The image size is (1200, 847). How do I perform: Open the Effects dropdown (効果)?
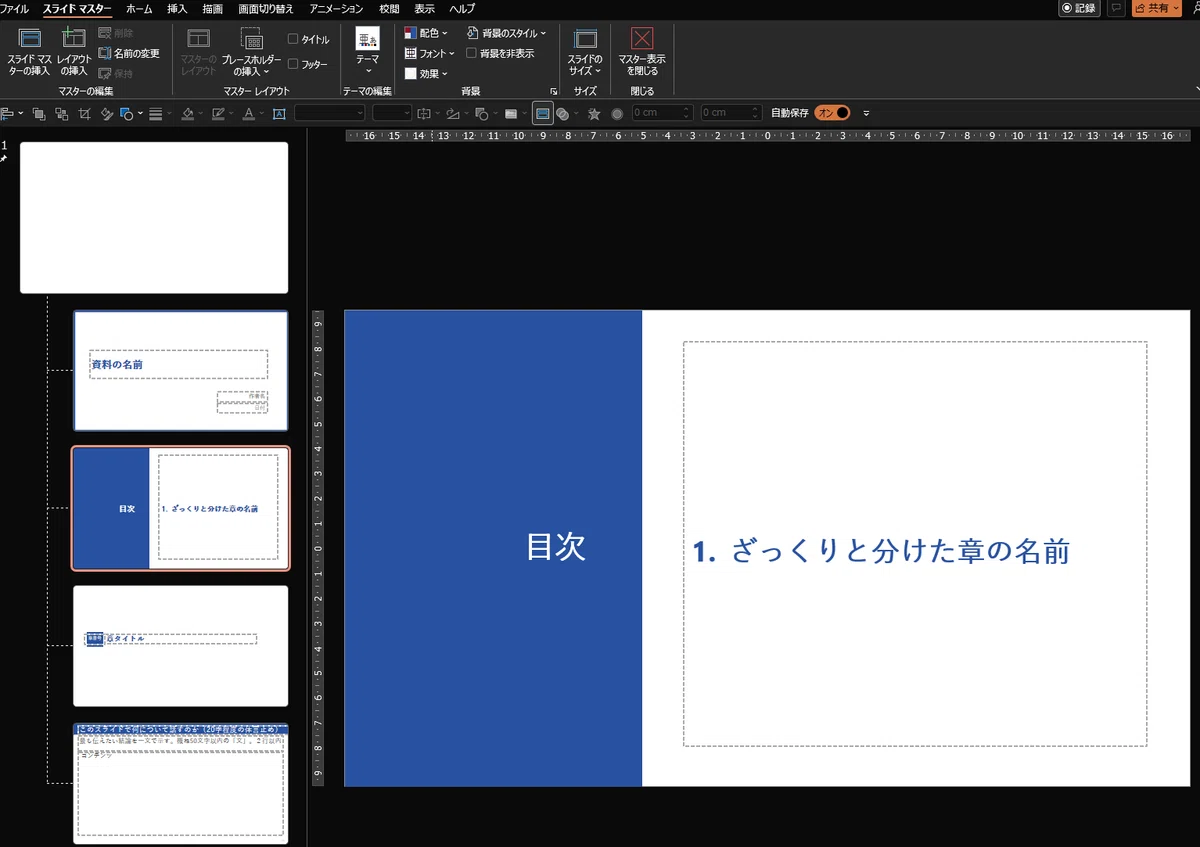click(426, 73)
